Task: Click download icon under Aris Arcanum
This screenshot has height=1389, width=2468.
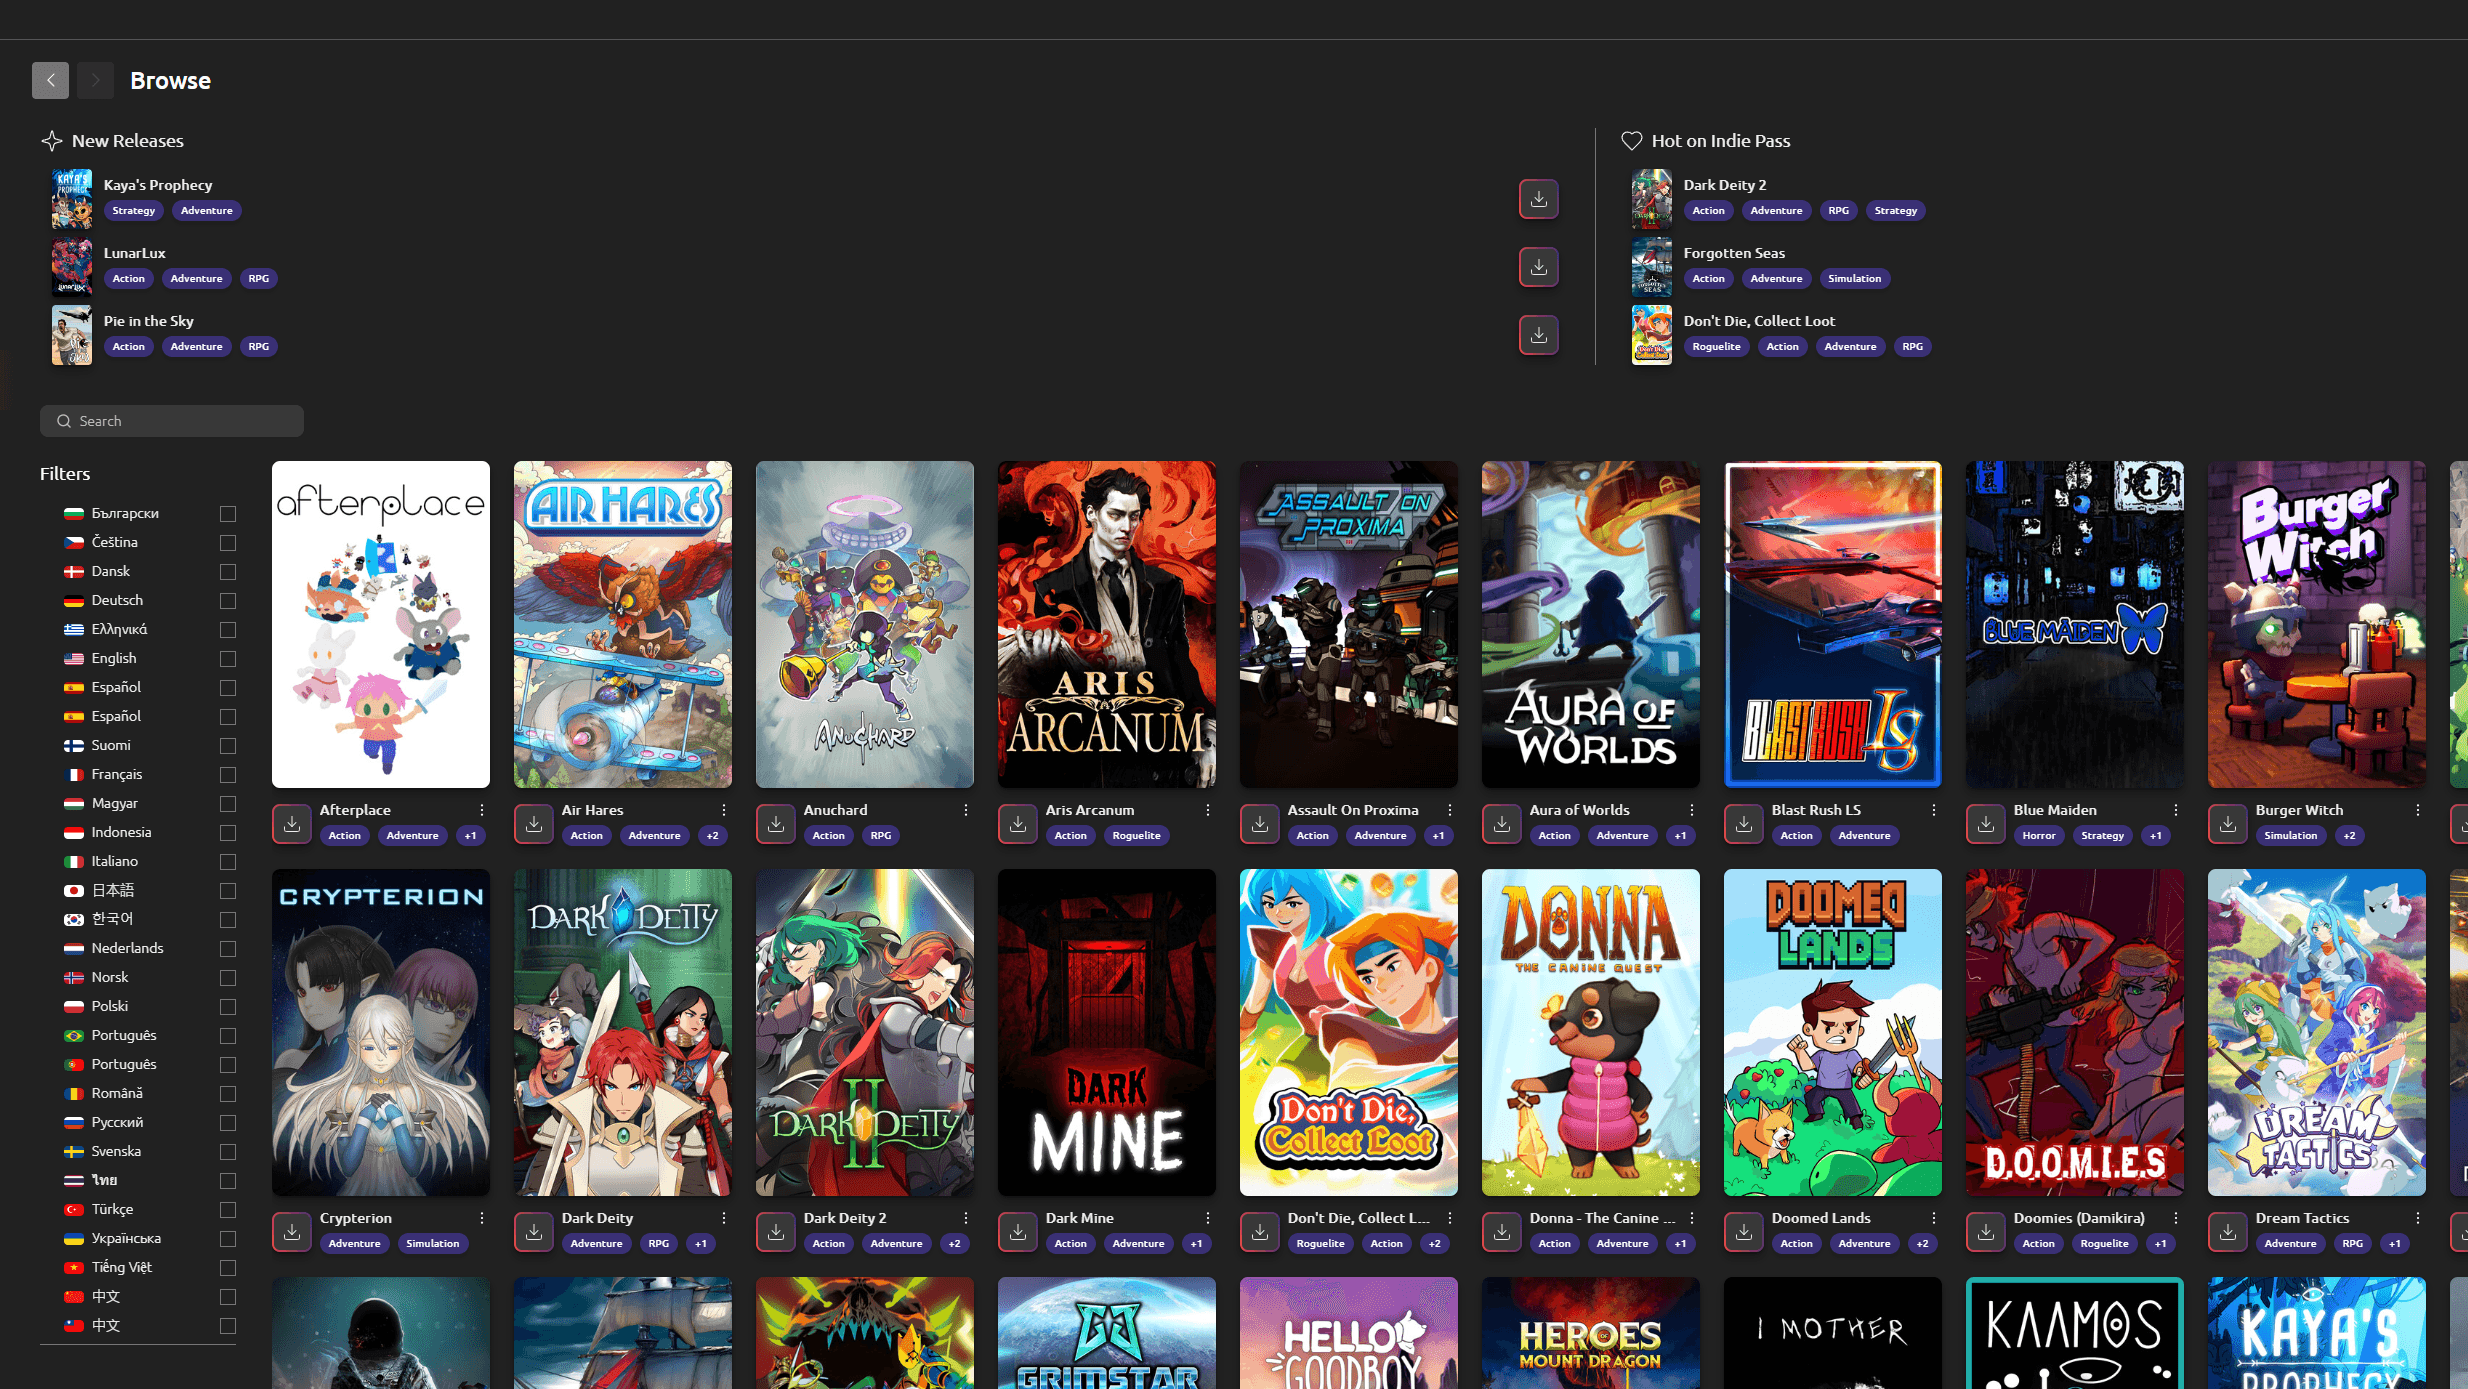Action: point(1018,824)
